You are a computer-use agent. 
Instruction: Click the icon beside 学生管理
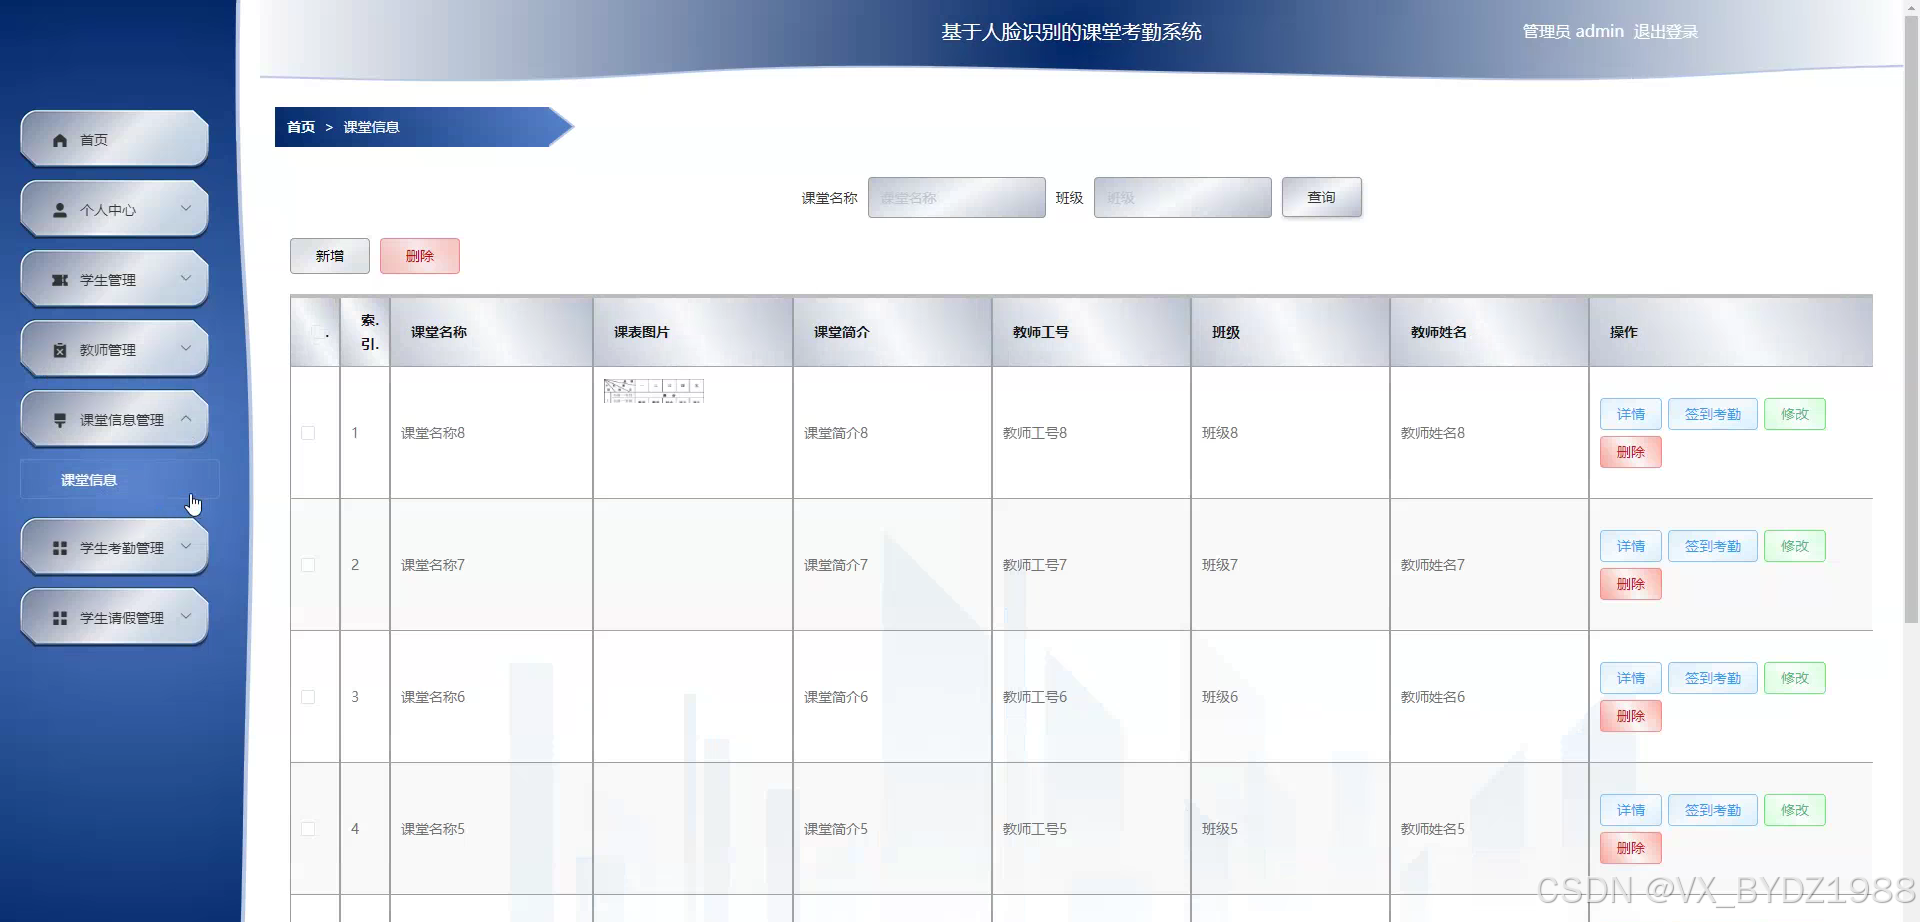(60, 280)
